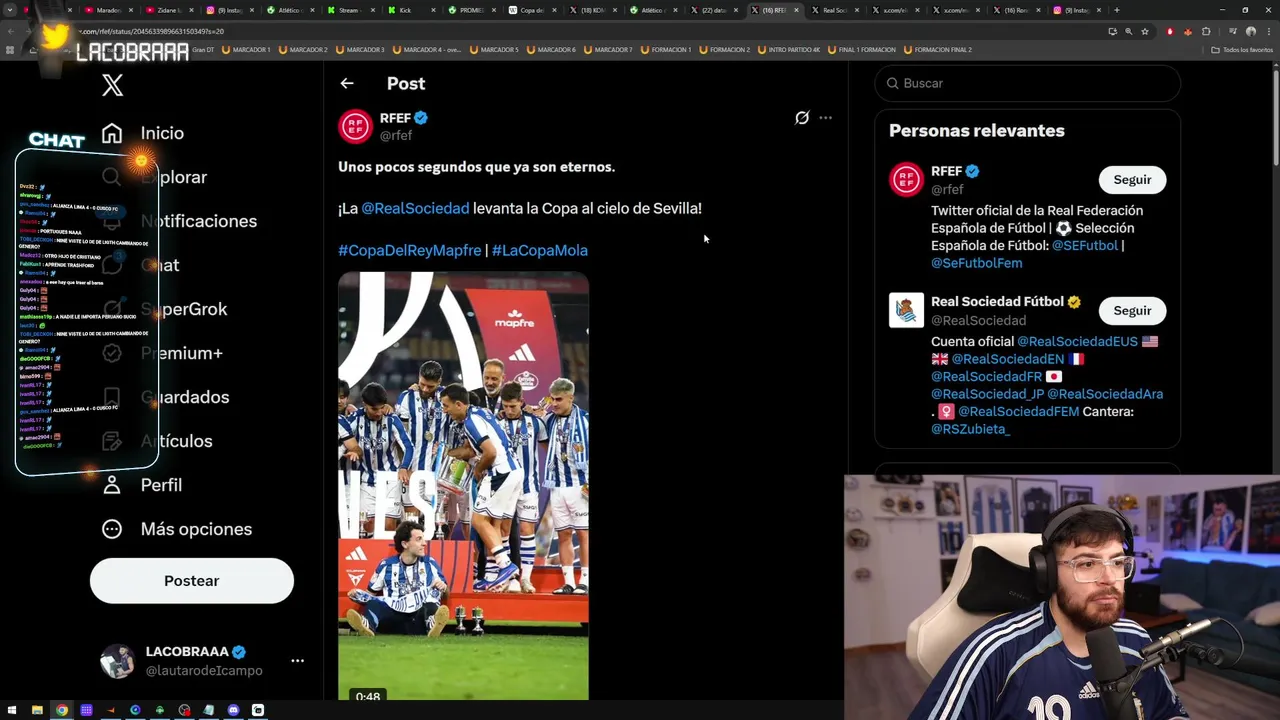Viewport: 1280px width, 720px height.
Task: Open the @SEFutbol link
Action: 1085,245
